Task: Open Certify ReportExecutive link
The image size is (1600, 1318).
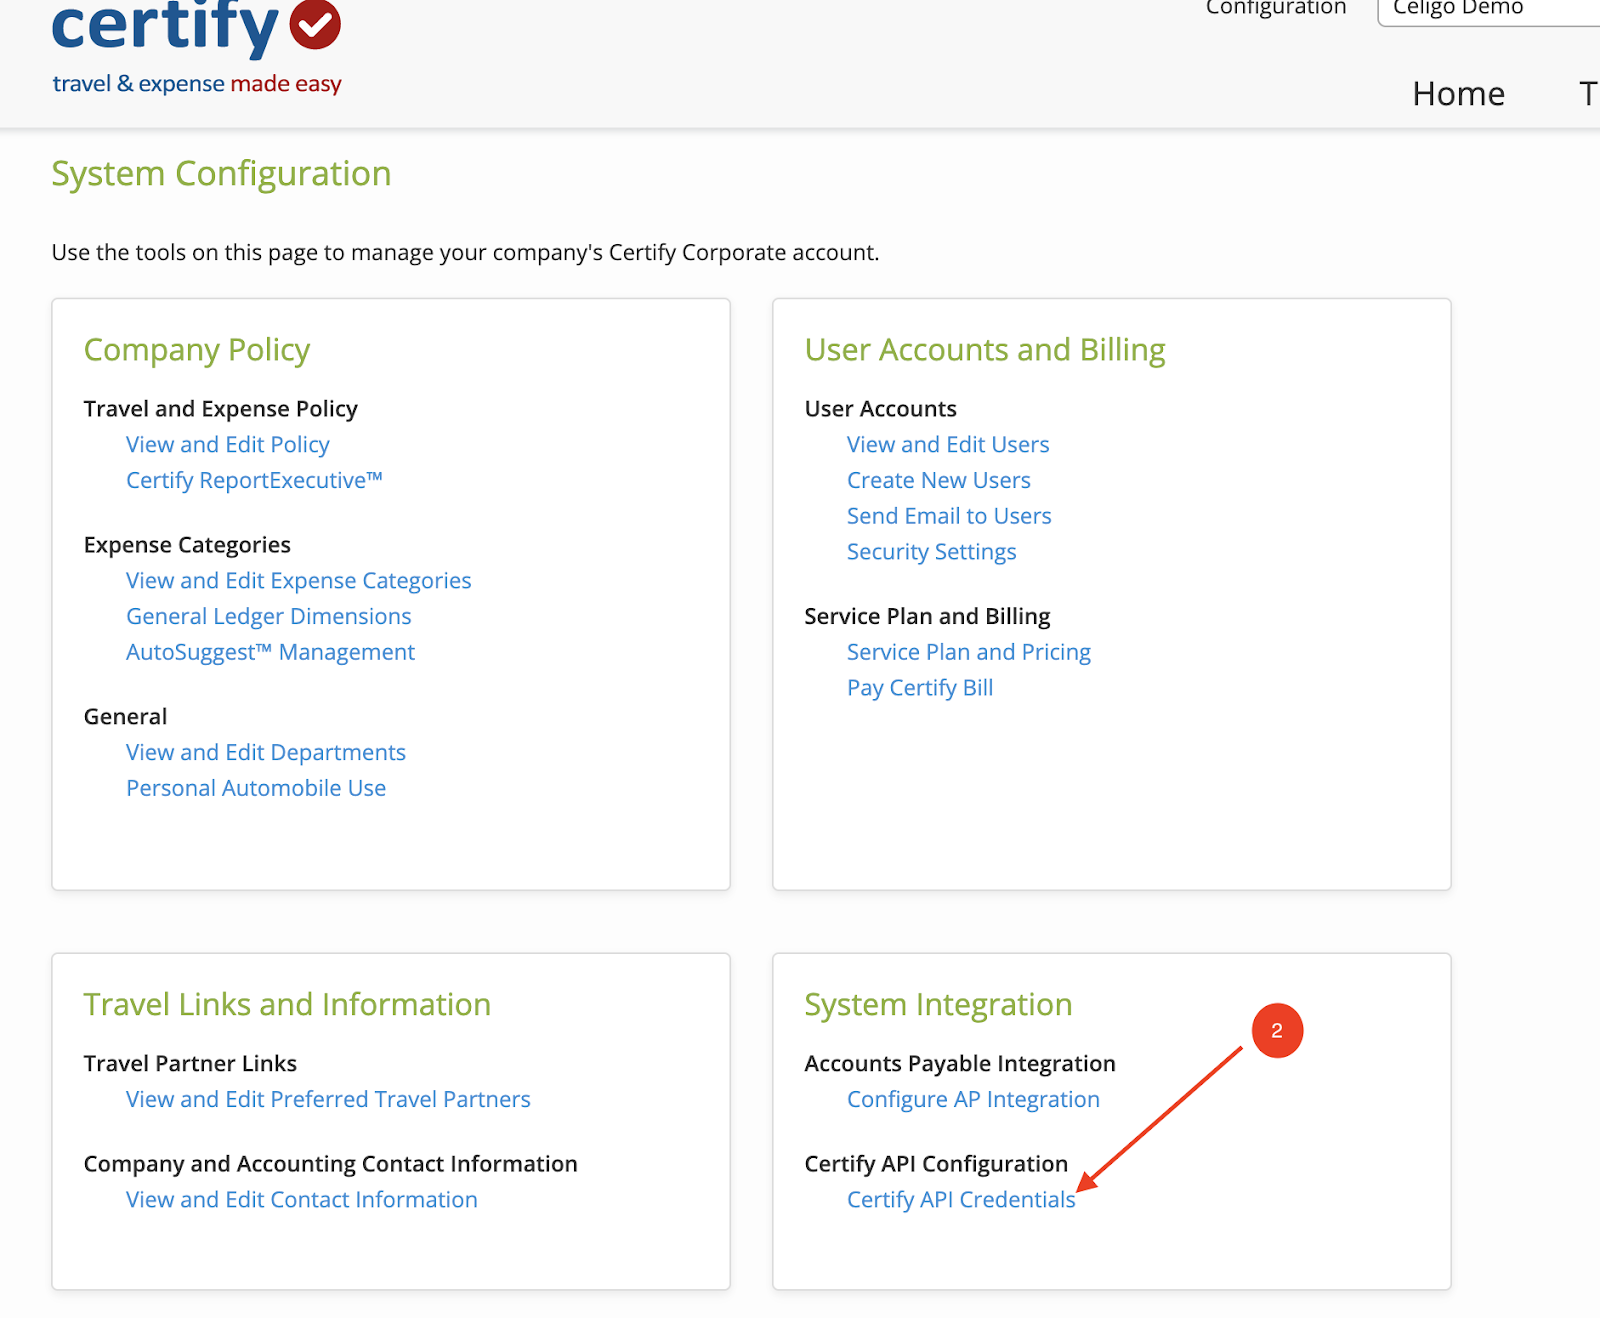Action: point(254,481)
